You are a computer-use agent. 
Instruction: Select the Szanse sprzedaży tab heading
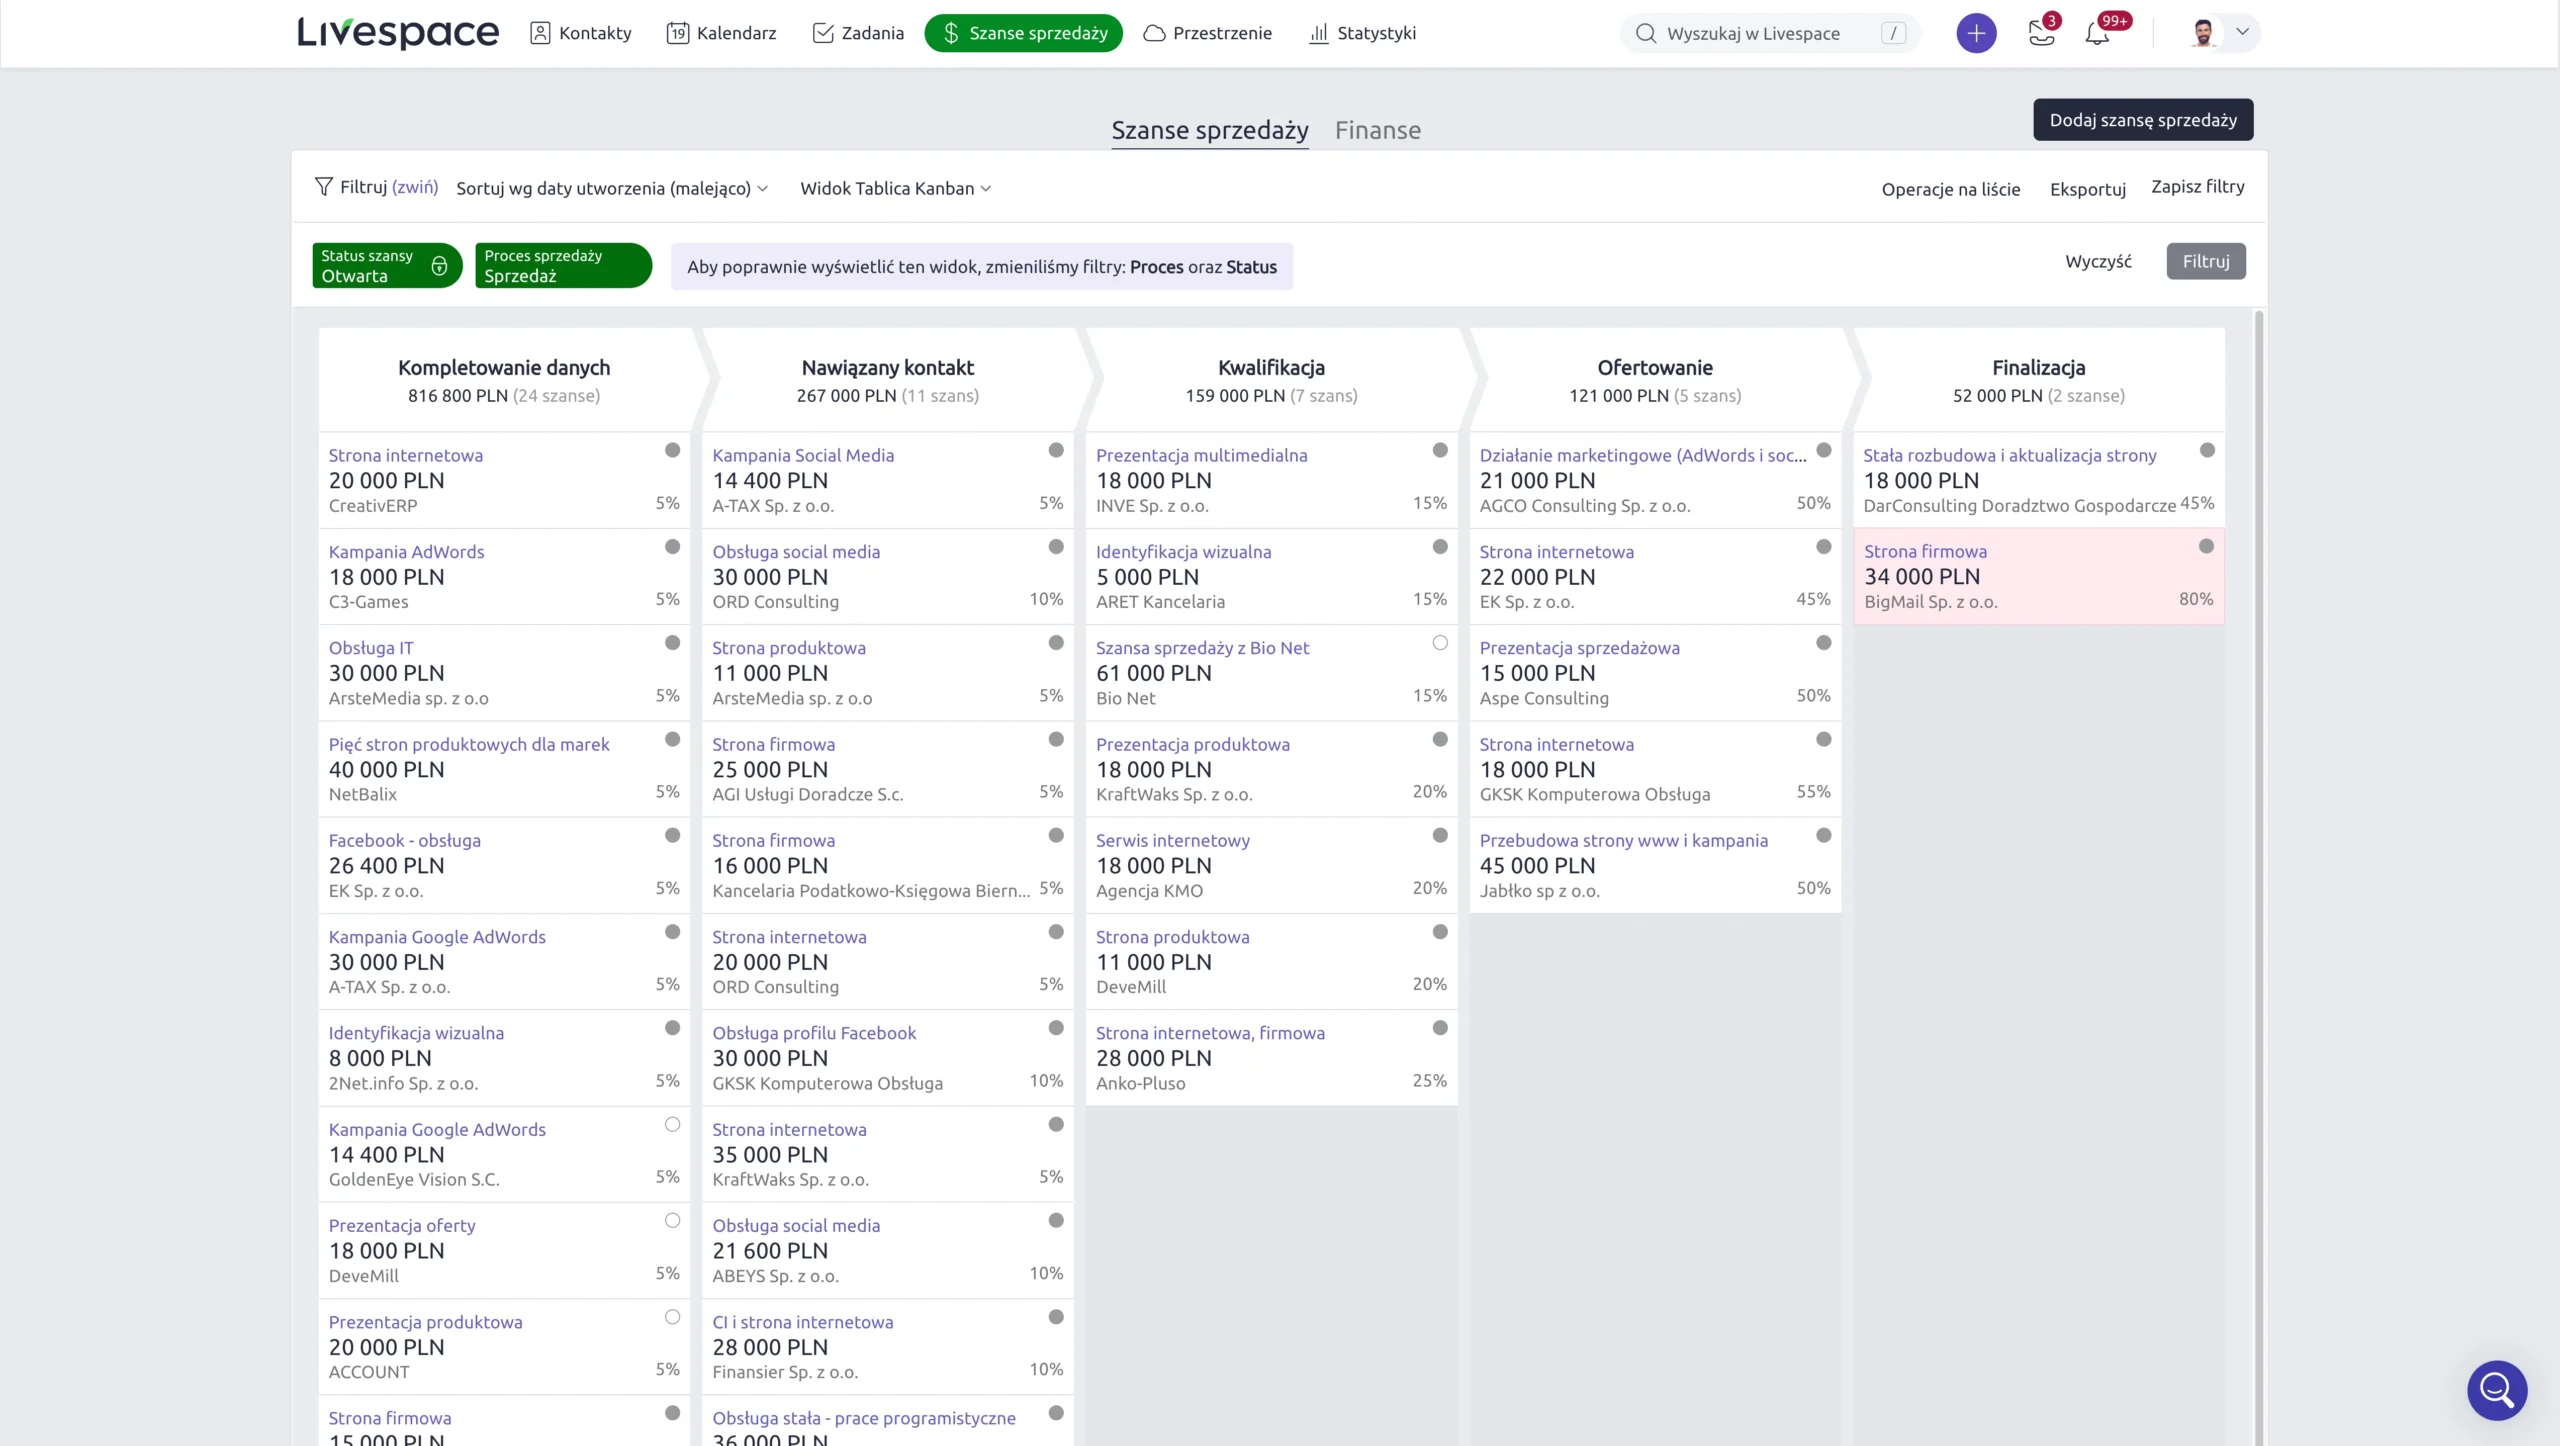pyautogui.click(x=1209, y=130)
